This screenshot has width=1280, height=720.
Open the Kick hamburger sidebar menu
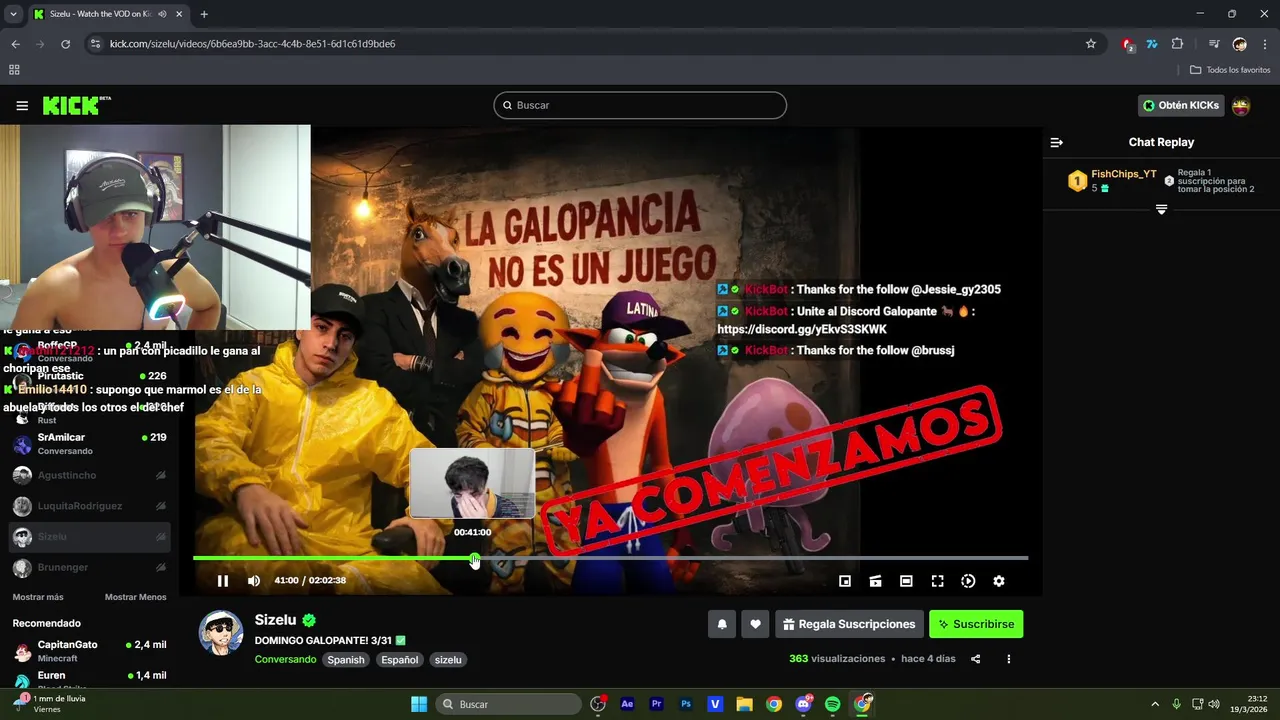pos(22,105)
